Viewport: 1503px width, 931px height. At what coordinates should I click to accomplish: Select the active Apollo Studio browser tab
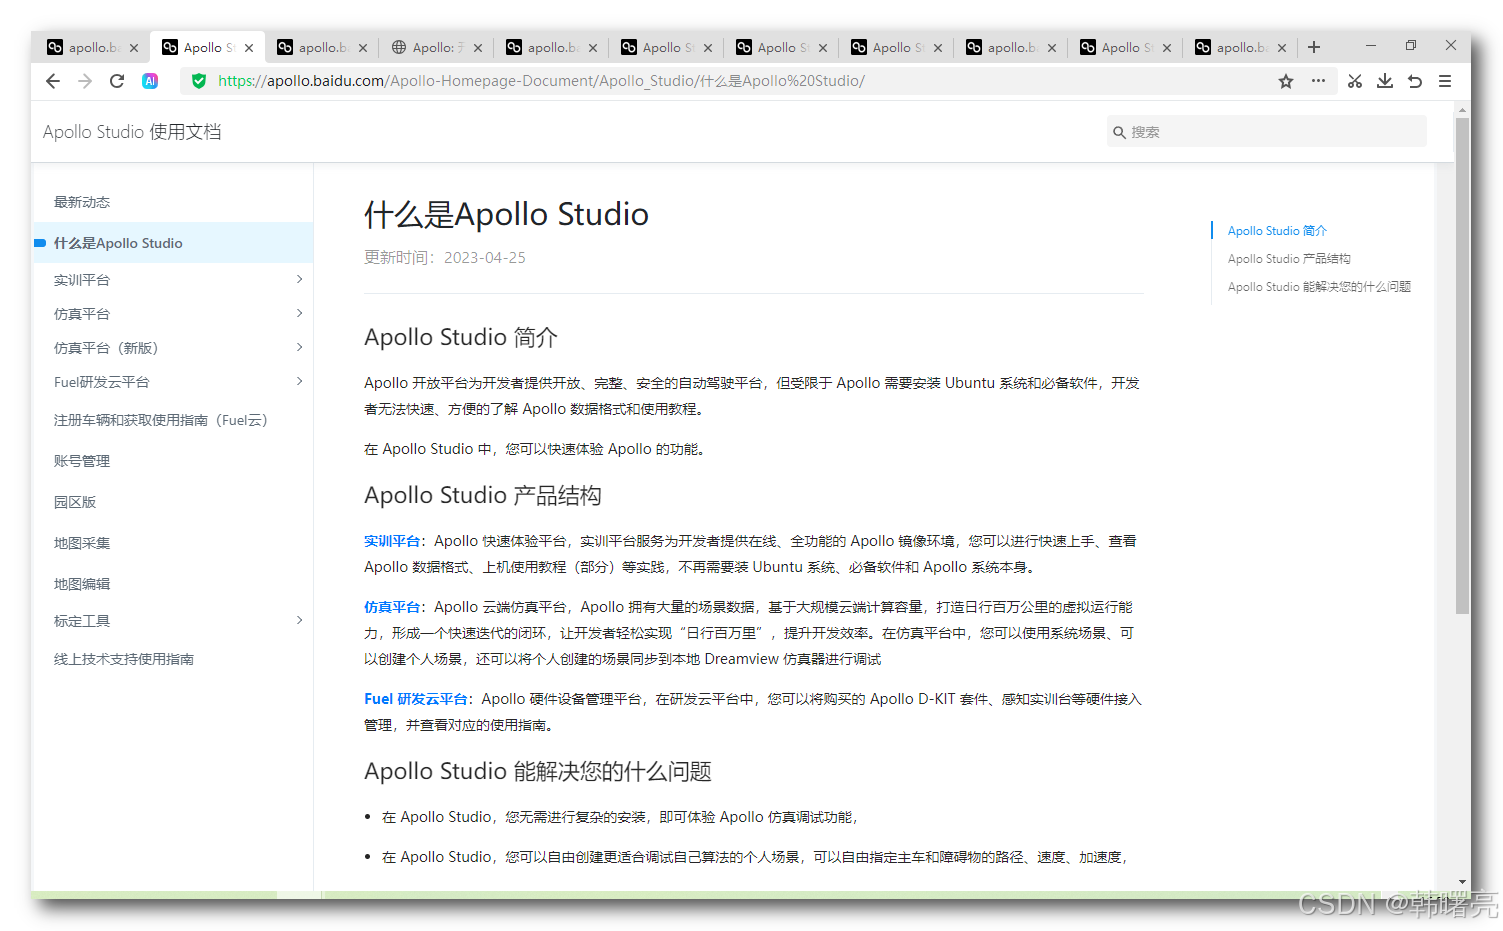click(x=207, y=47)
